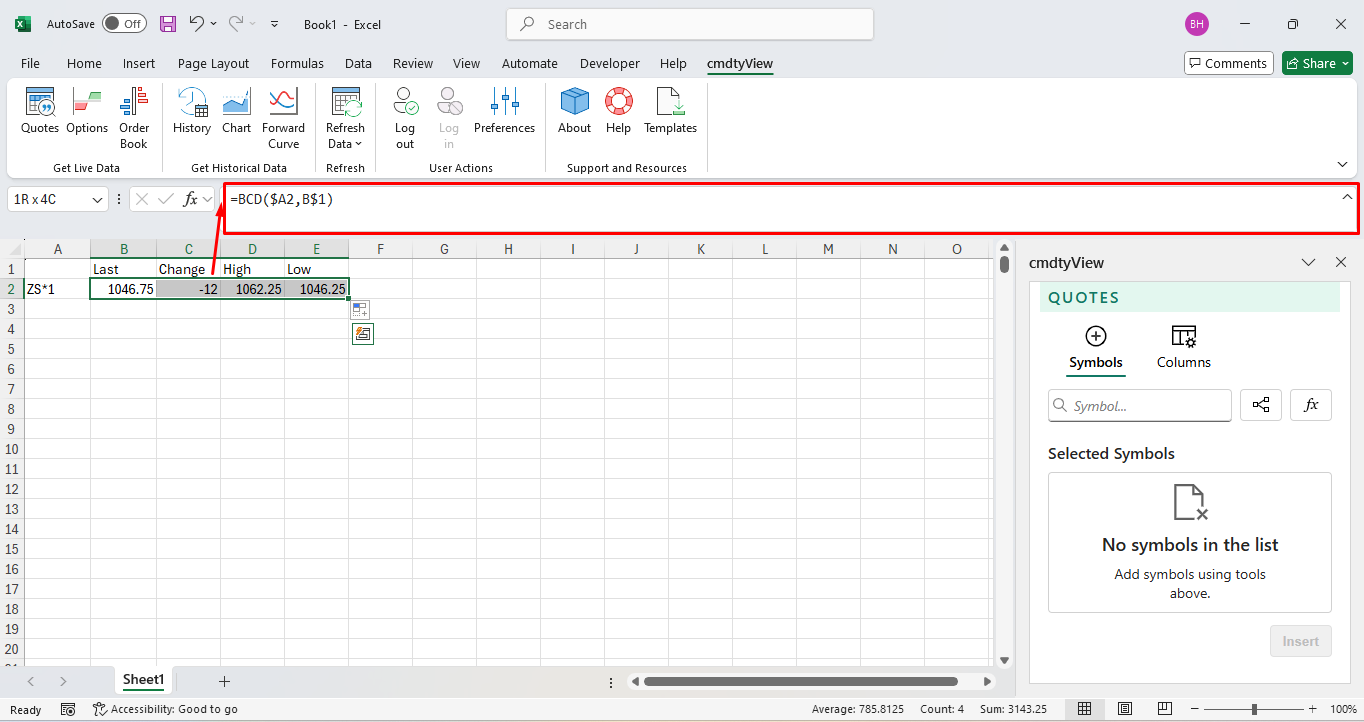Select the Sheet1 tab
Image resolution: width=1364 pixels, height=722 pixels.
point(143,680)
